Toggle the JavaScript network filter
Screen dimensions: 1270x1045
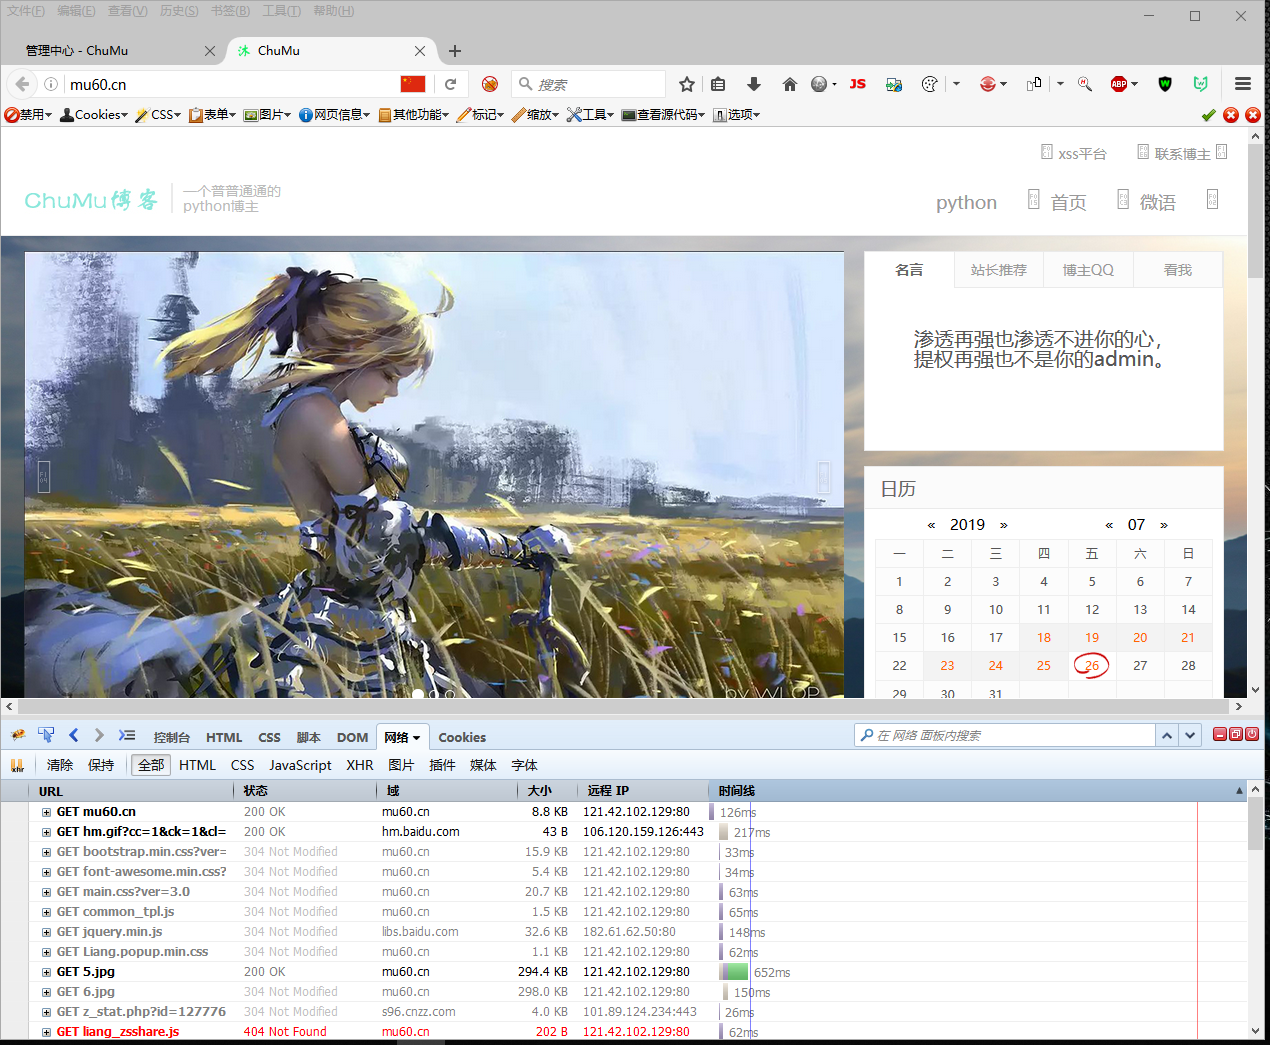coord(300,765)
